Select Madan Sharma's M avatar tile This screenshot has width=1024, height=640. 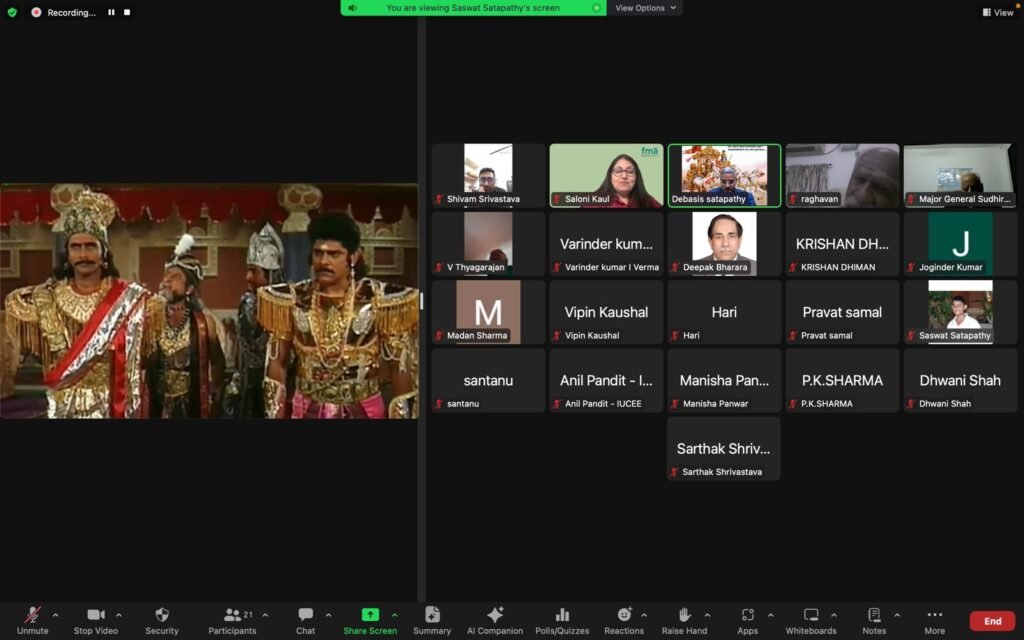tap(488, 312)
